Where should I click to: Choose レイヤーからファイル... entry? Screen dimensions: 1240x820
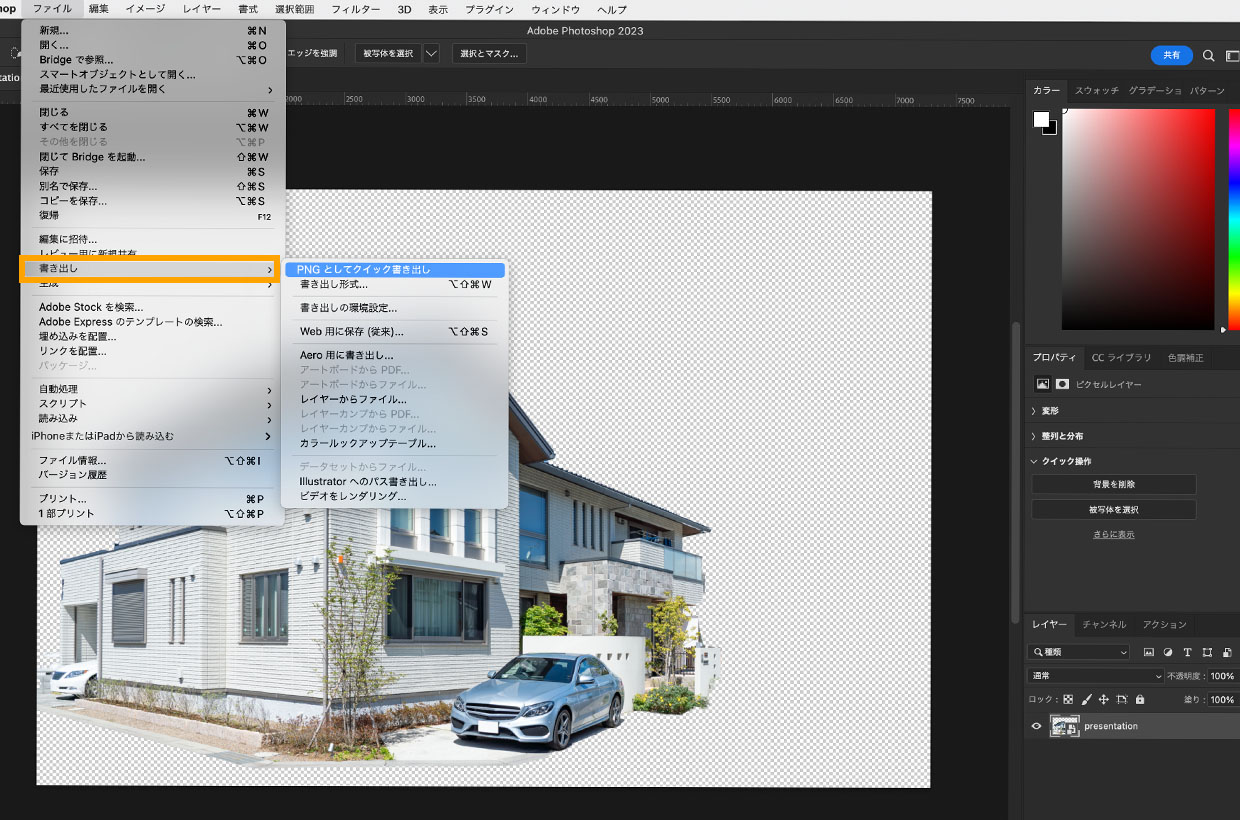(x=395, y=399)
